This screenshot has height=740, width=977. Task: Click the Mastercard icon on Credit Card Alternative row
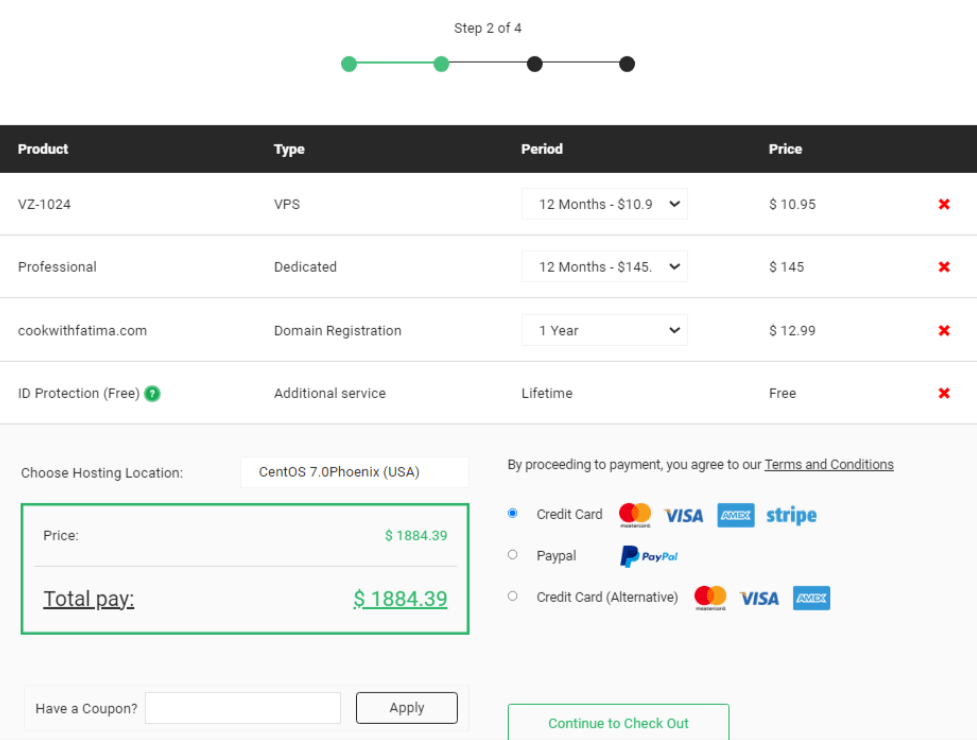point(710,597)
